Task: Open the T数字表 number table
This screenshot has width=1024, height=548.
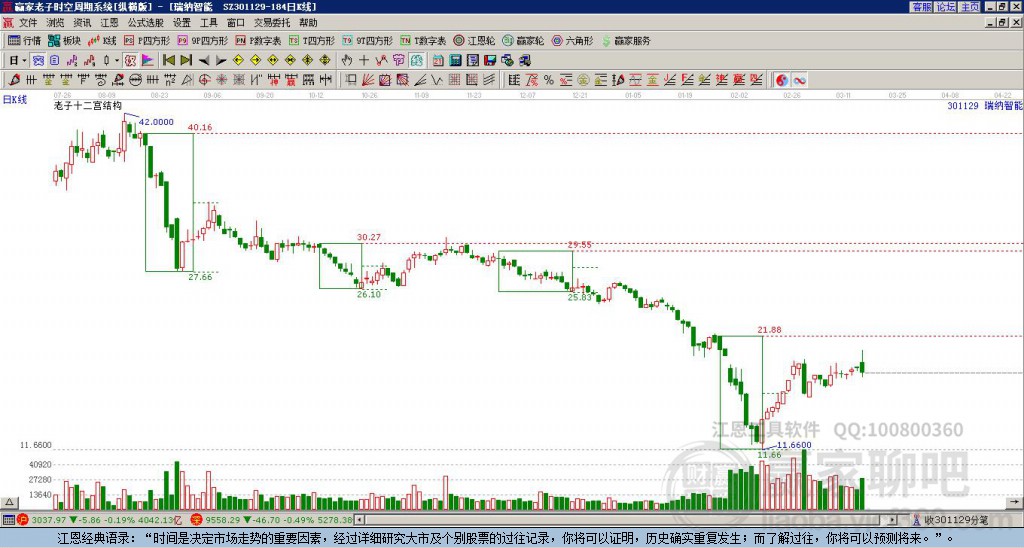Action: (x=423, y=40)
